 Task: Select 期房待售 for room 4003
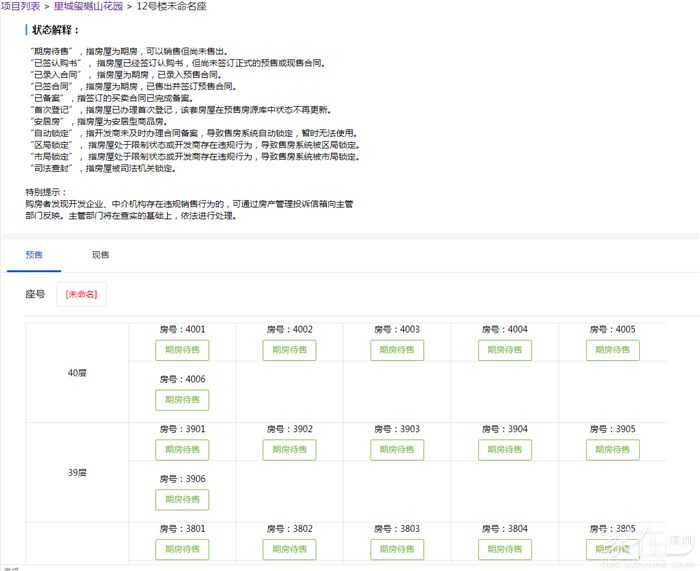pyautogui.click(x=397, y=350)
